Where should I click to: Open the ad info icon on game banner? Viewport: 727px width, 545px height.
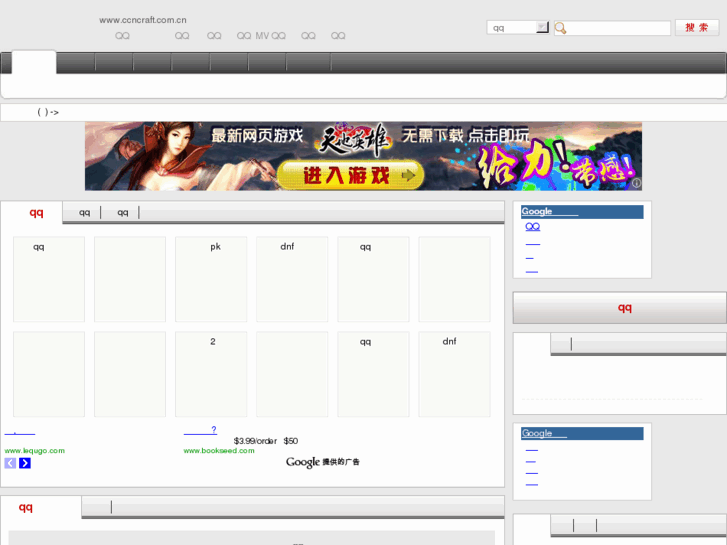[x=637, y=183]
